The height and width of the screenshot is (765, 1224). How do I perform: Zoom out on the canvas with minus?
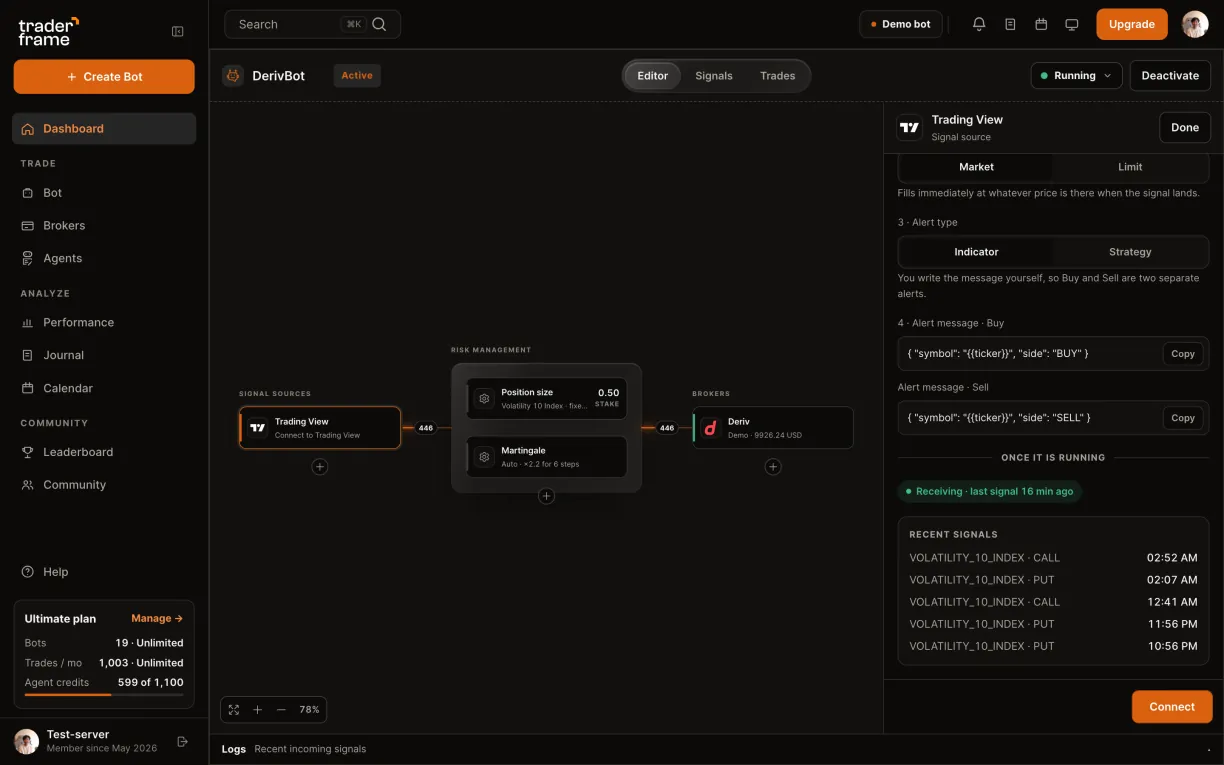(x=281, y=709)
